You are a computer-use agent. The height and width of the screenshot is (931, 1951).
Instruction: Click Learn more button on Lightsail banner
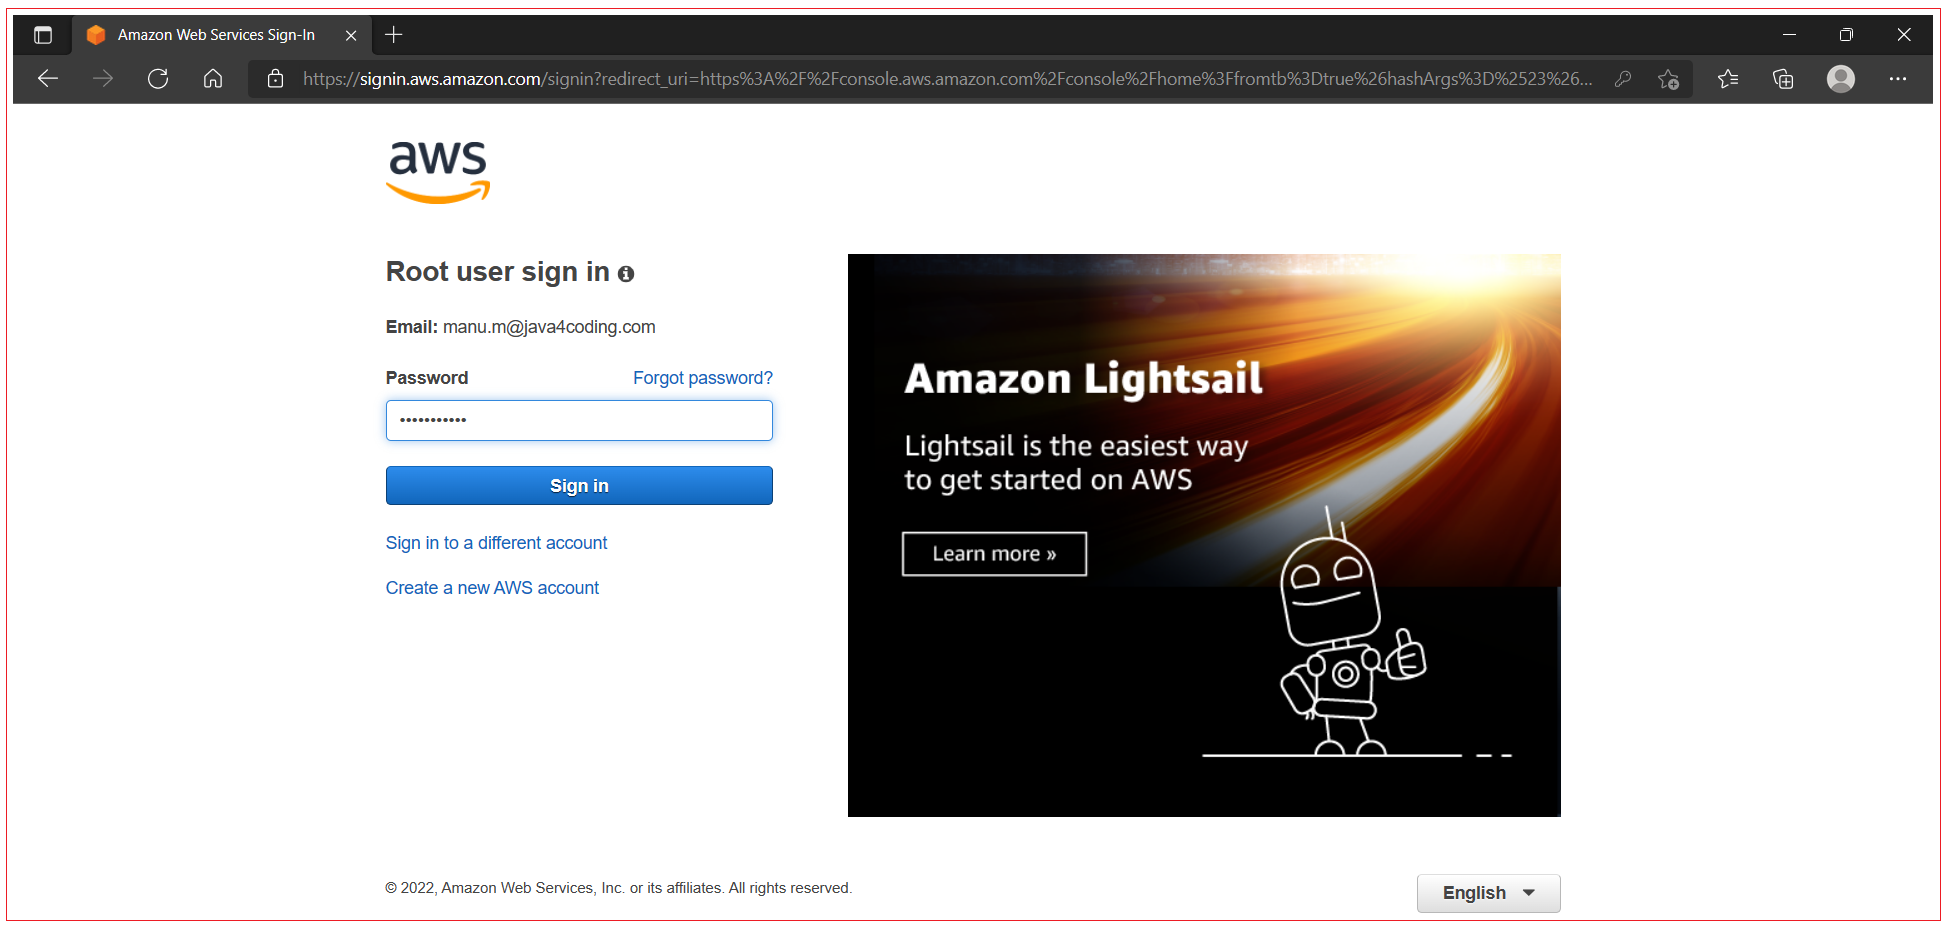tap(994, 554)
